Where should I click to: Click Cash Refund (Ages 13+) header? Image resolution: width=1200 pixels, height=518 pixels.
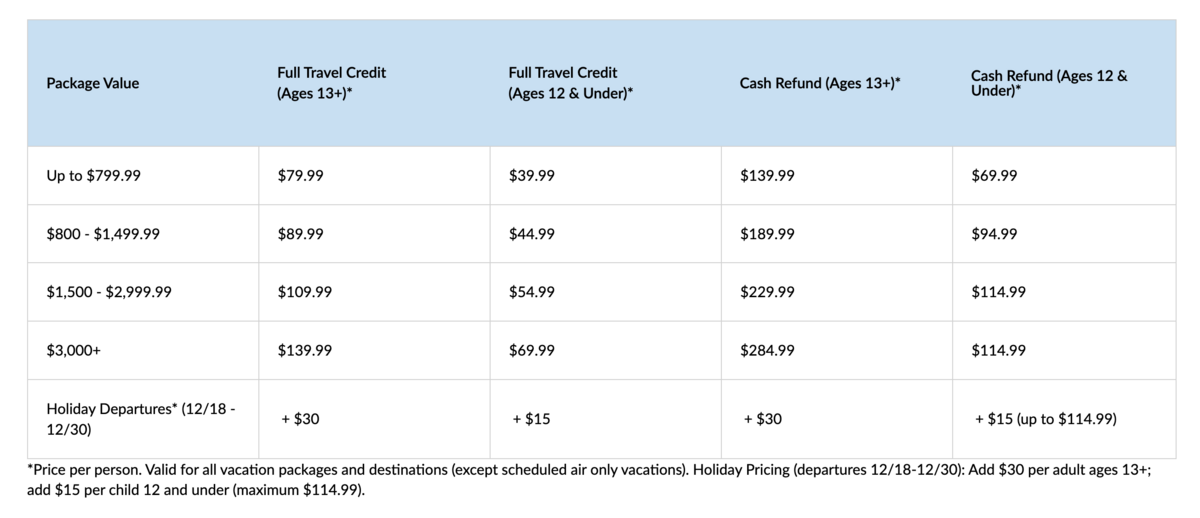click(820, 83)
